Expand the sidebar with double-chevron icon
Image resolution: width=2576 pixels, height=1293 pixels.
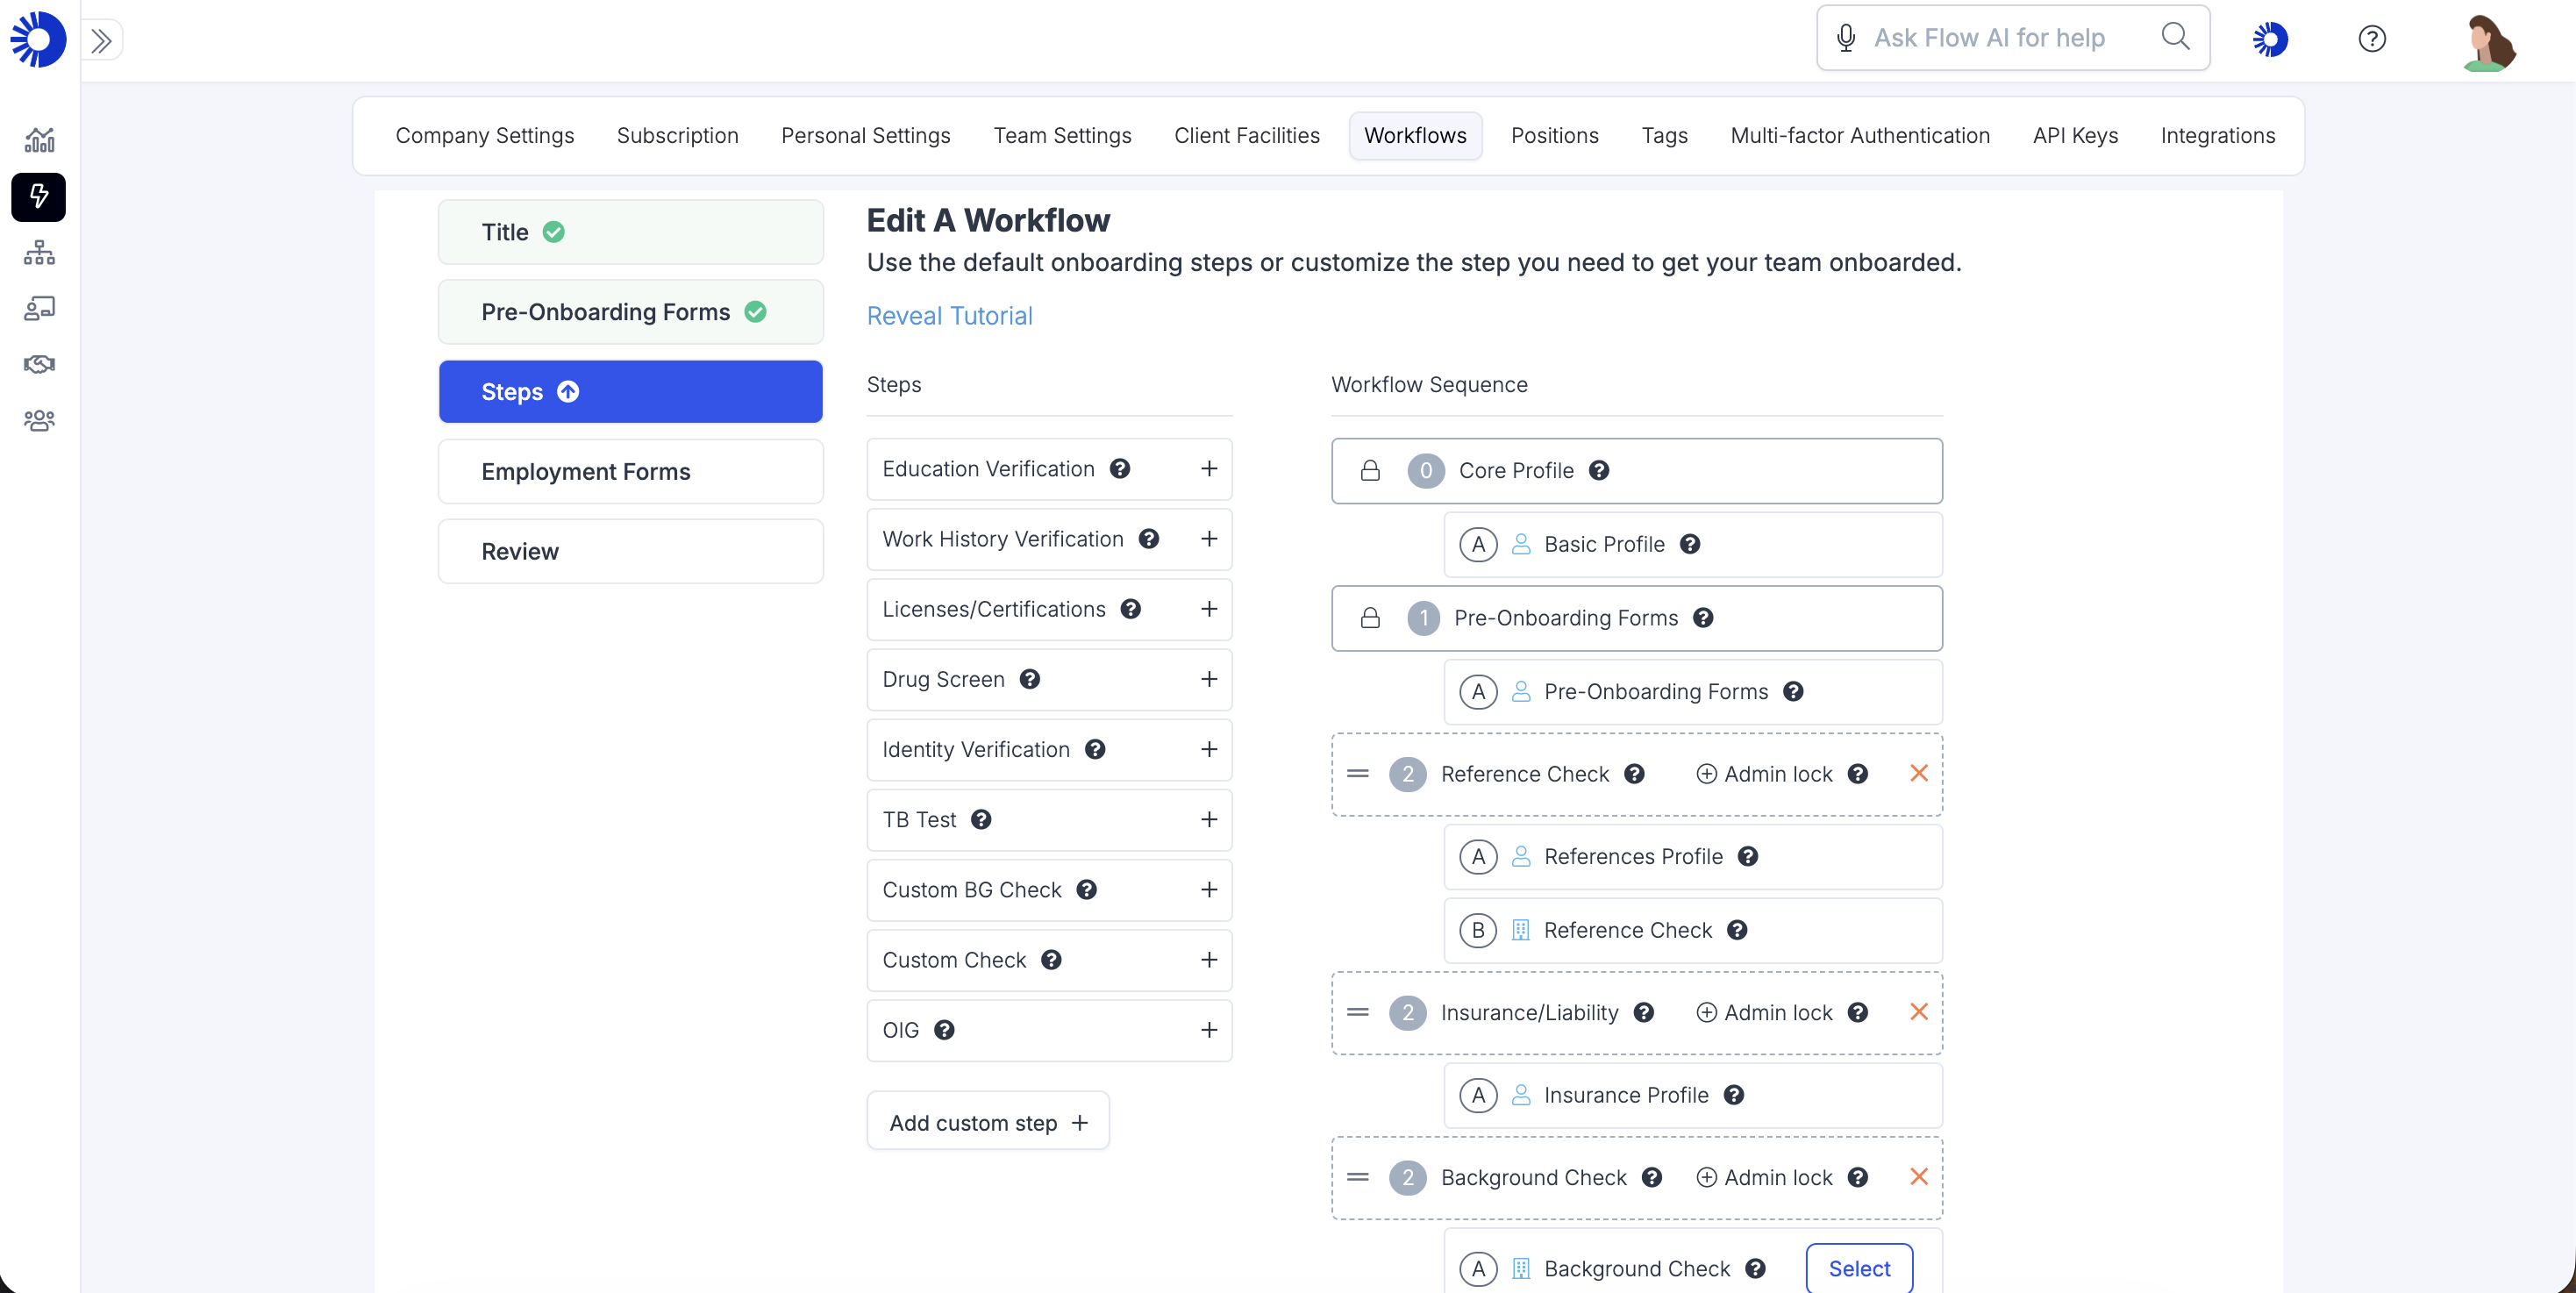(x=101, y=40)
